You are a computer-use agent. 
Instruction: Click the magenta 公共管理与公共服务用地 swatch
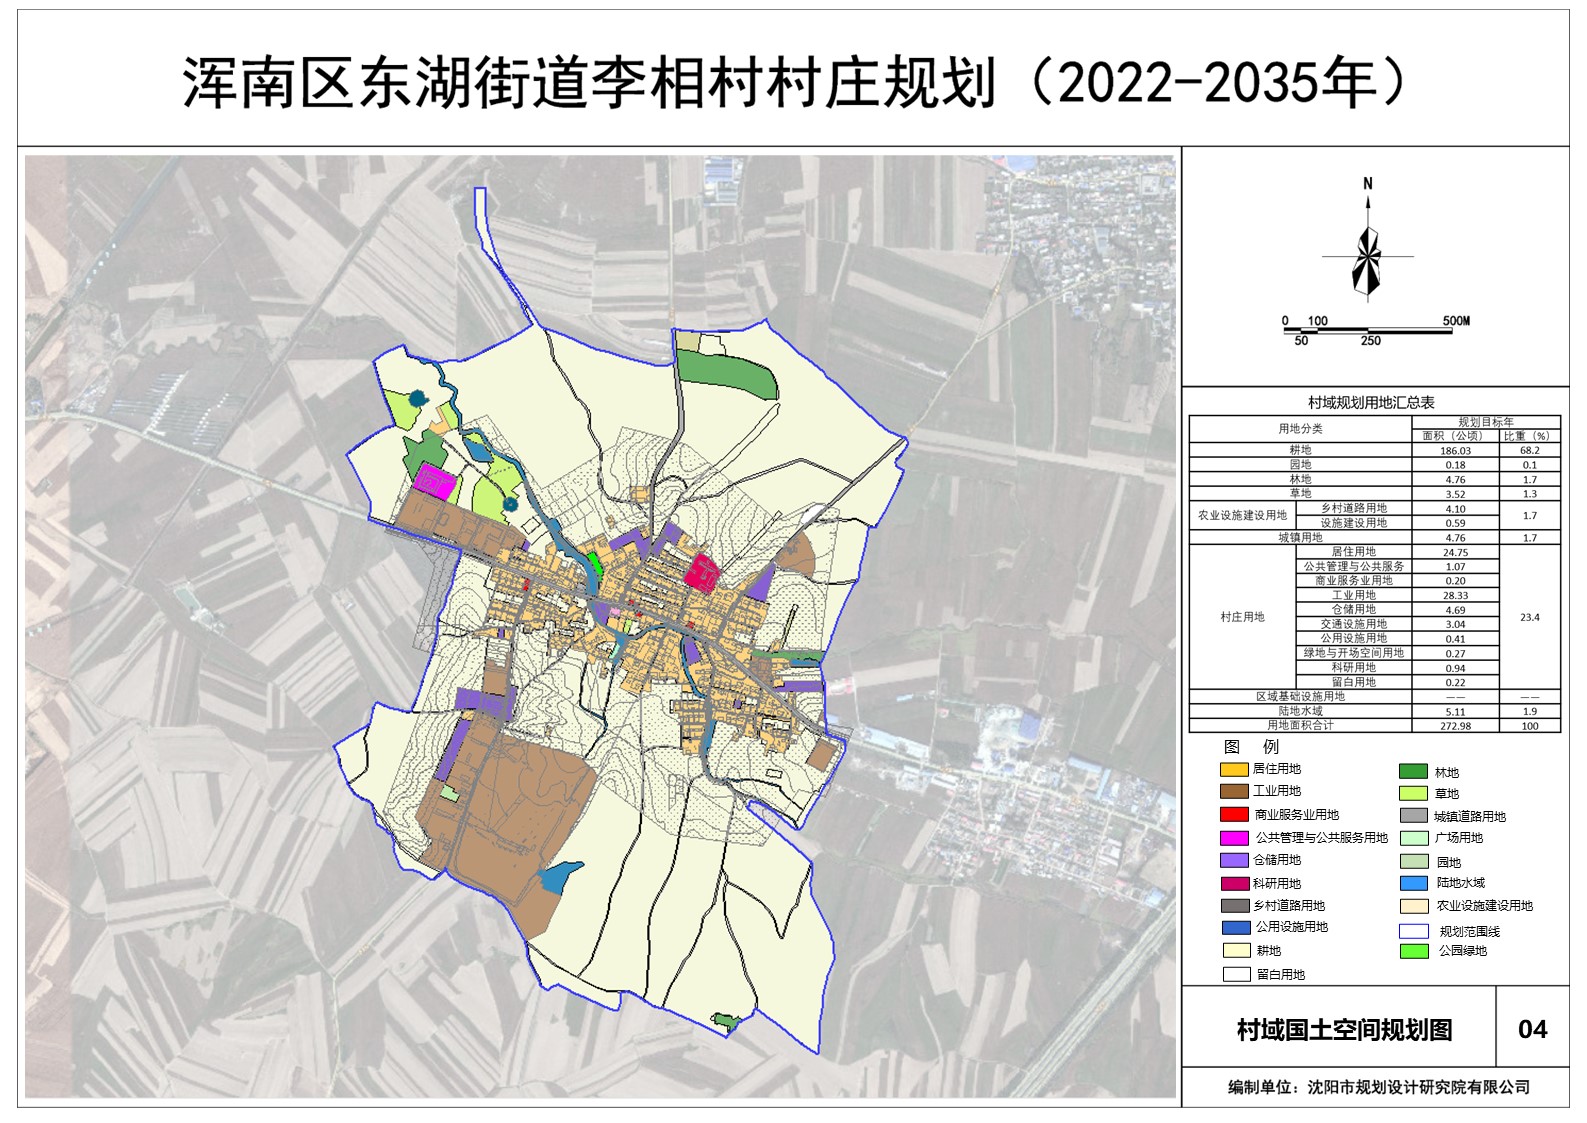[x=1234, y=837]
